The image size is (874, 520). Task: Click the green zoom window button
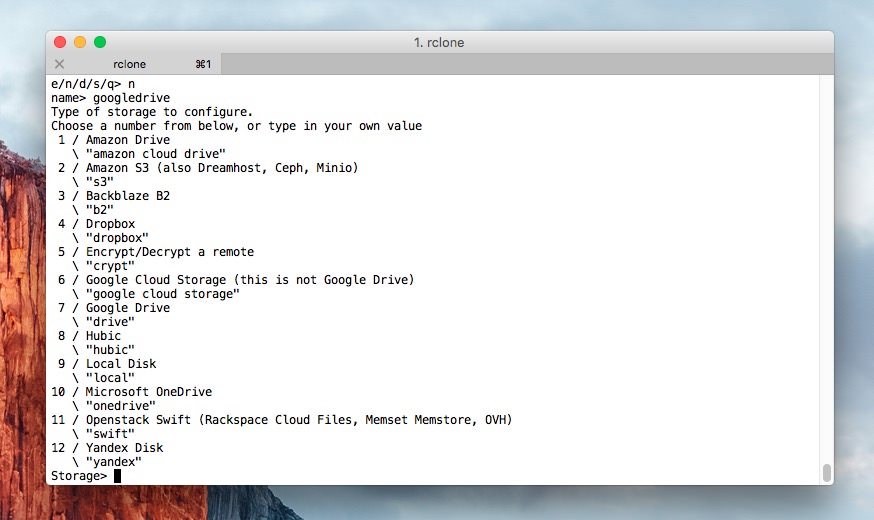point(100,42)
